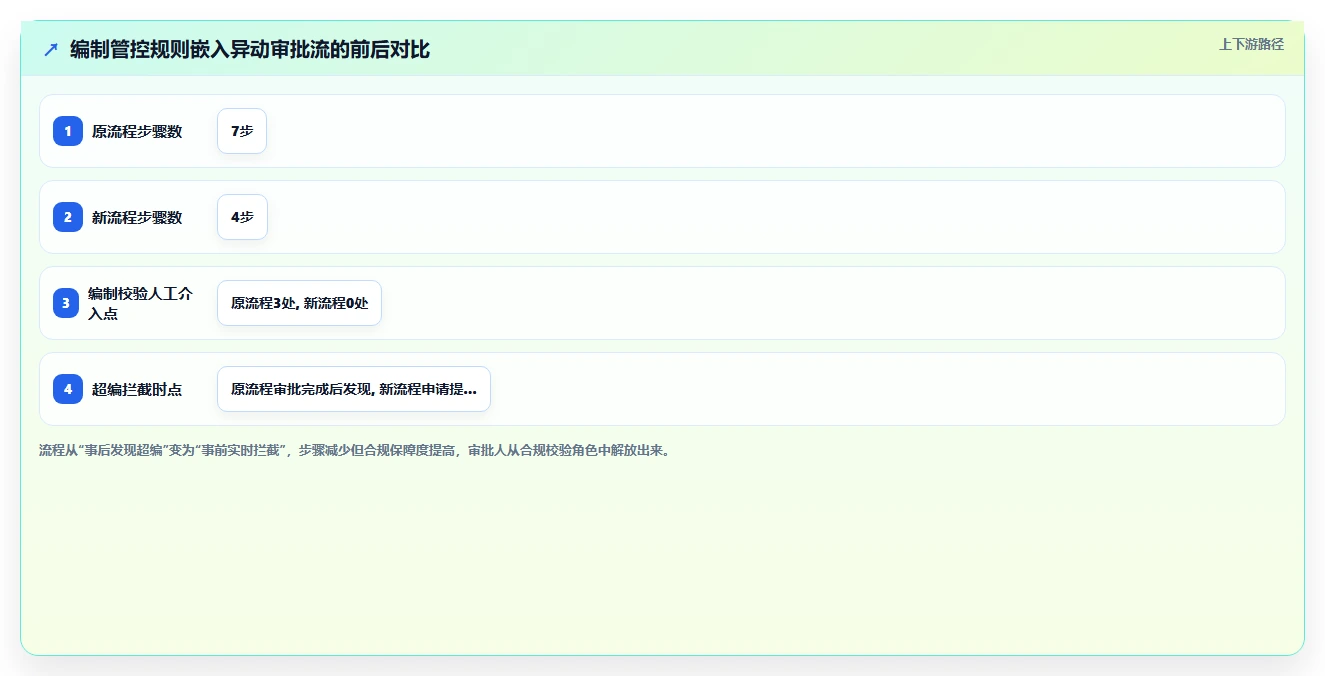The image size is (1325, 676).
Task: Click the 上下游路径 label in header
Action: point(1251,44)
